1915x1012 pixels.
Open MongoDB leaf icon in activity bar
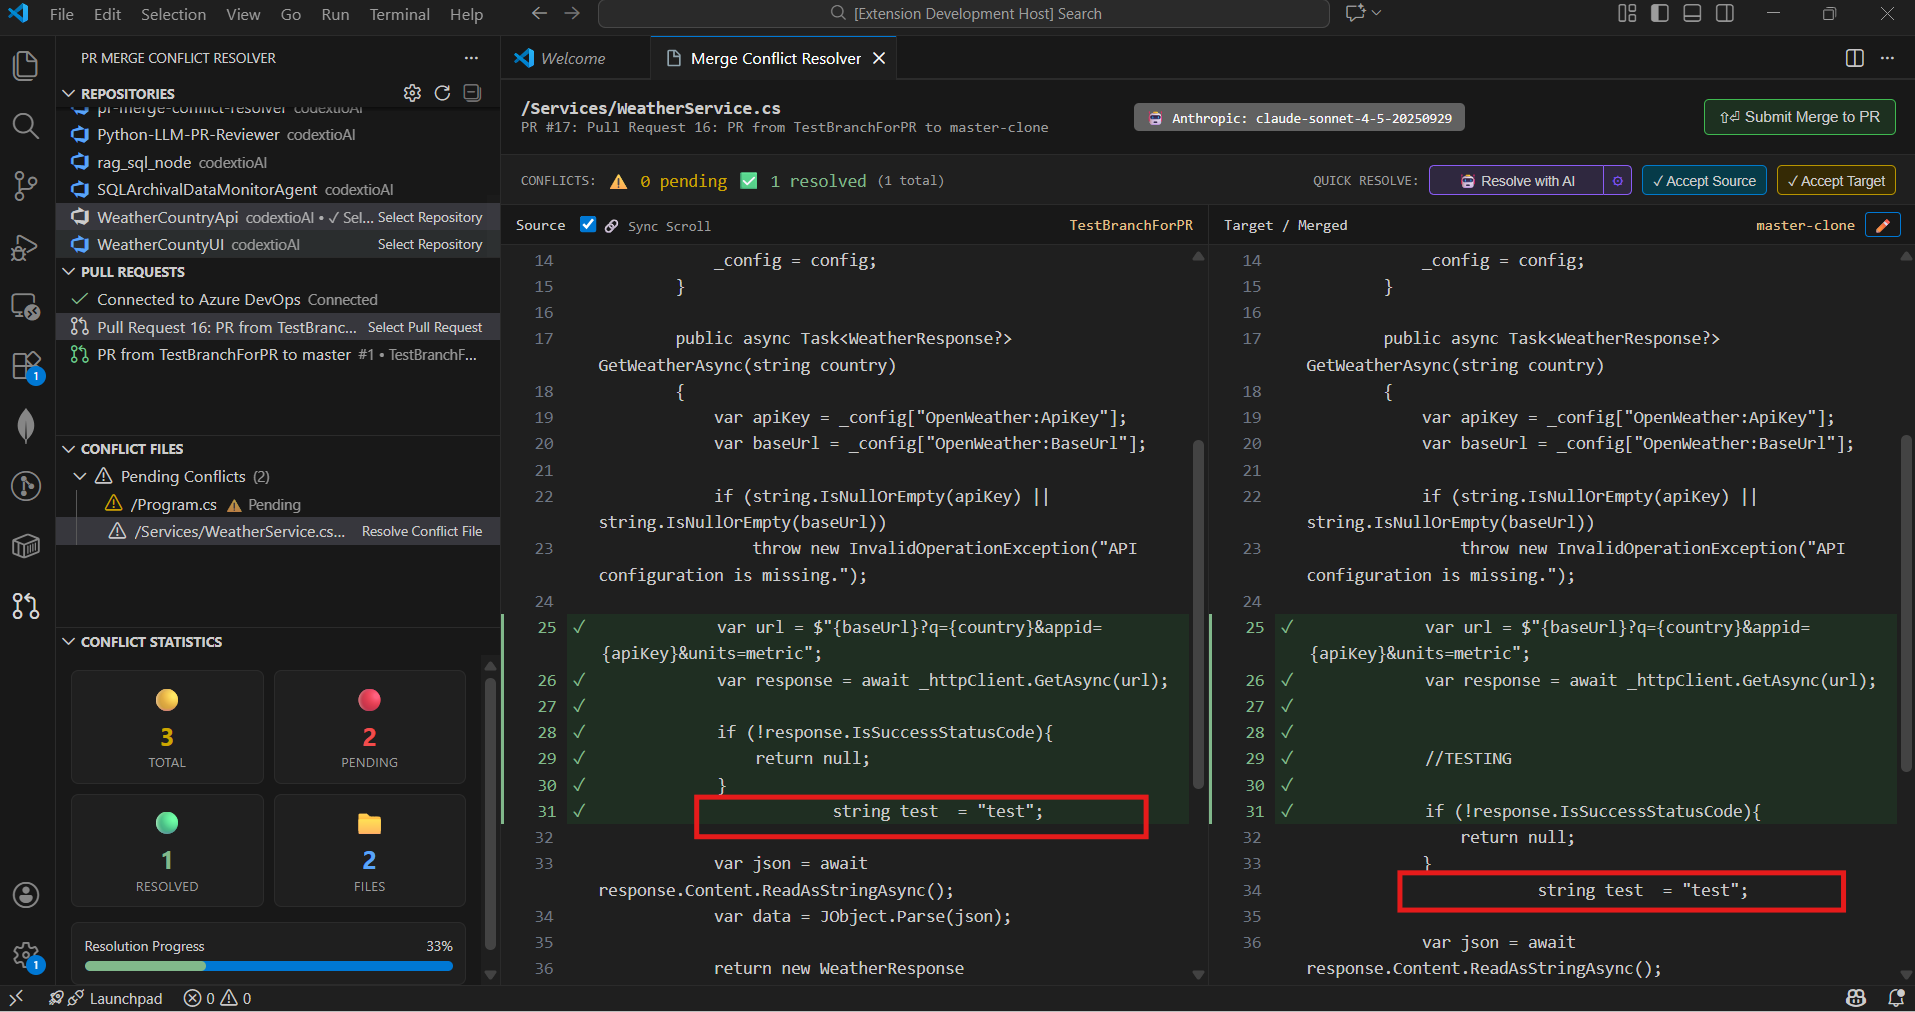[x=25, y=426]
